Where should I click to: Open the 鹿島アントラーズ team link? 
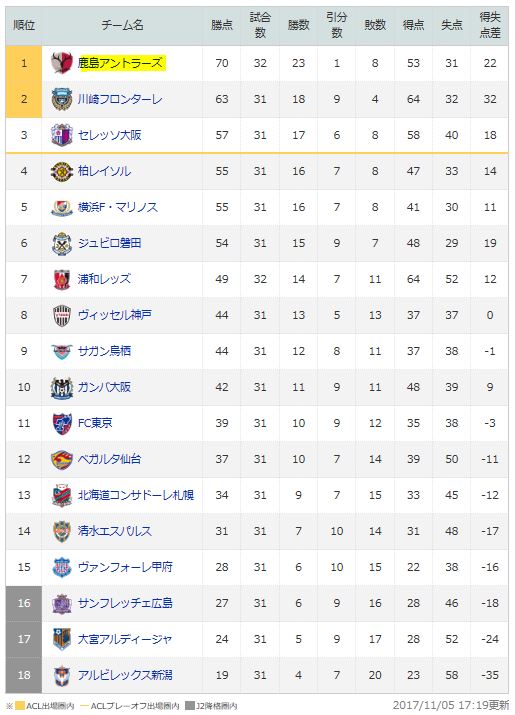point(120,63)
